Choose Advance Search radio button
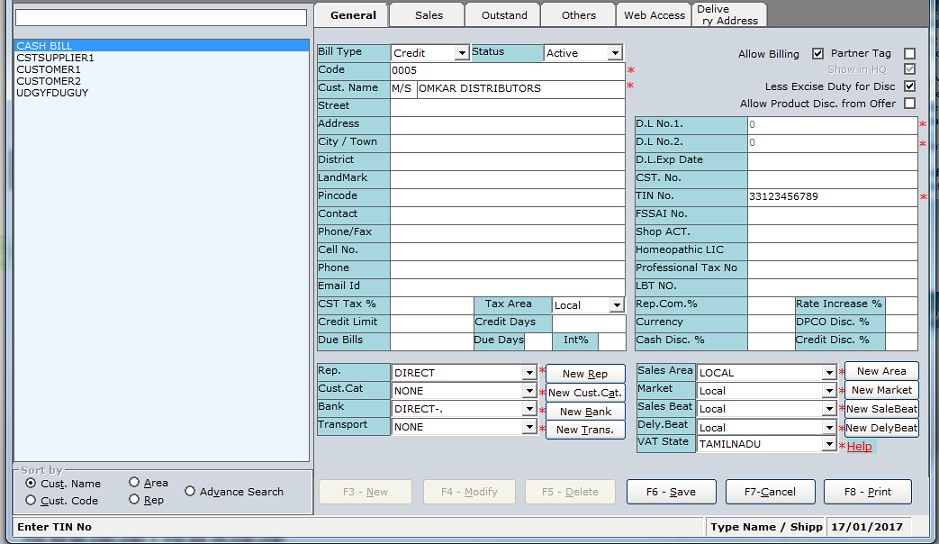 click(x=190, y=492)
